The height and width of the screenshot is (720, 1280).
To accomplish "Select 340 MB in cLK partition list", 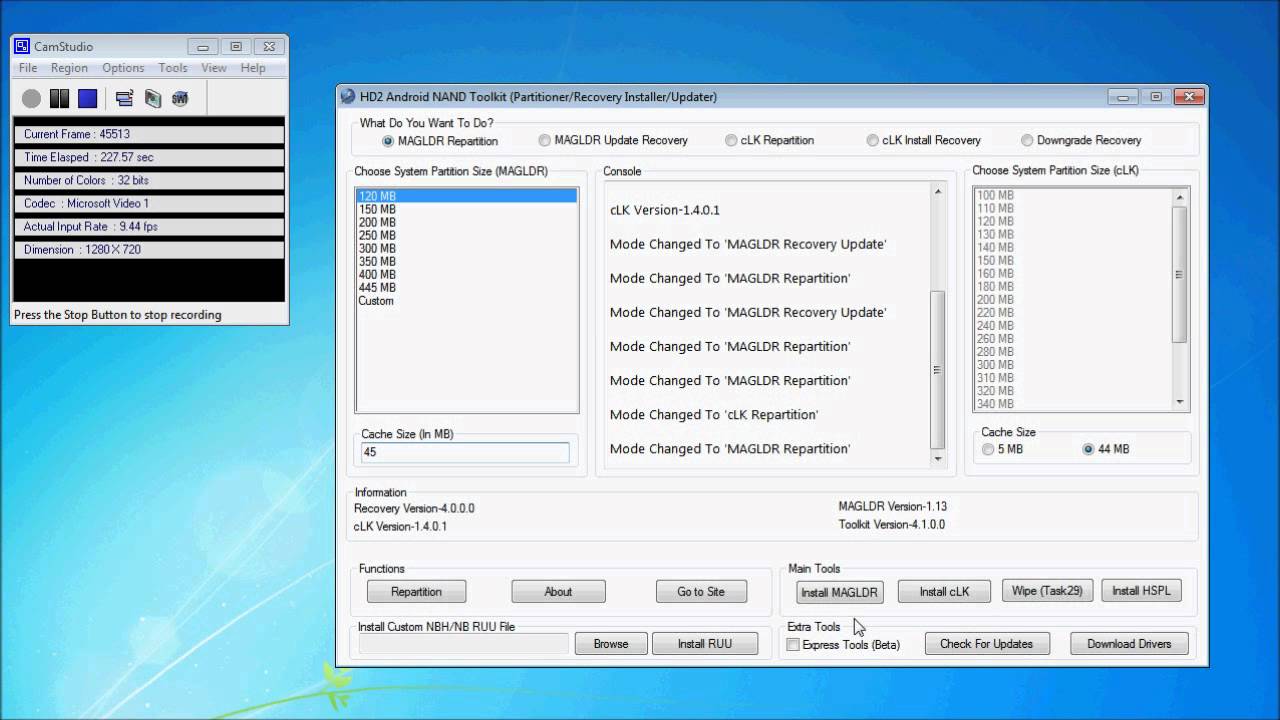I will pyautogui.click(x=1073, y=404).
